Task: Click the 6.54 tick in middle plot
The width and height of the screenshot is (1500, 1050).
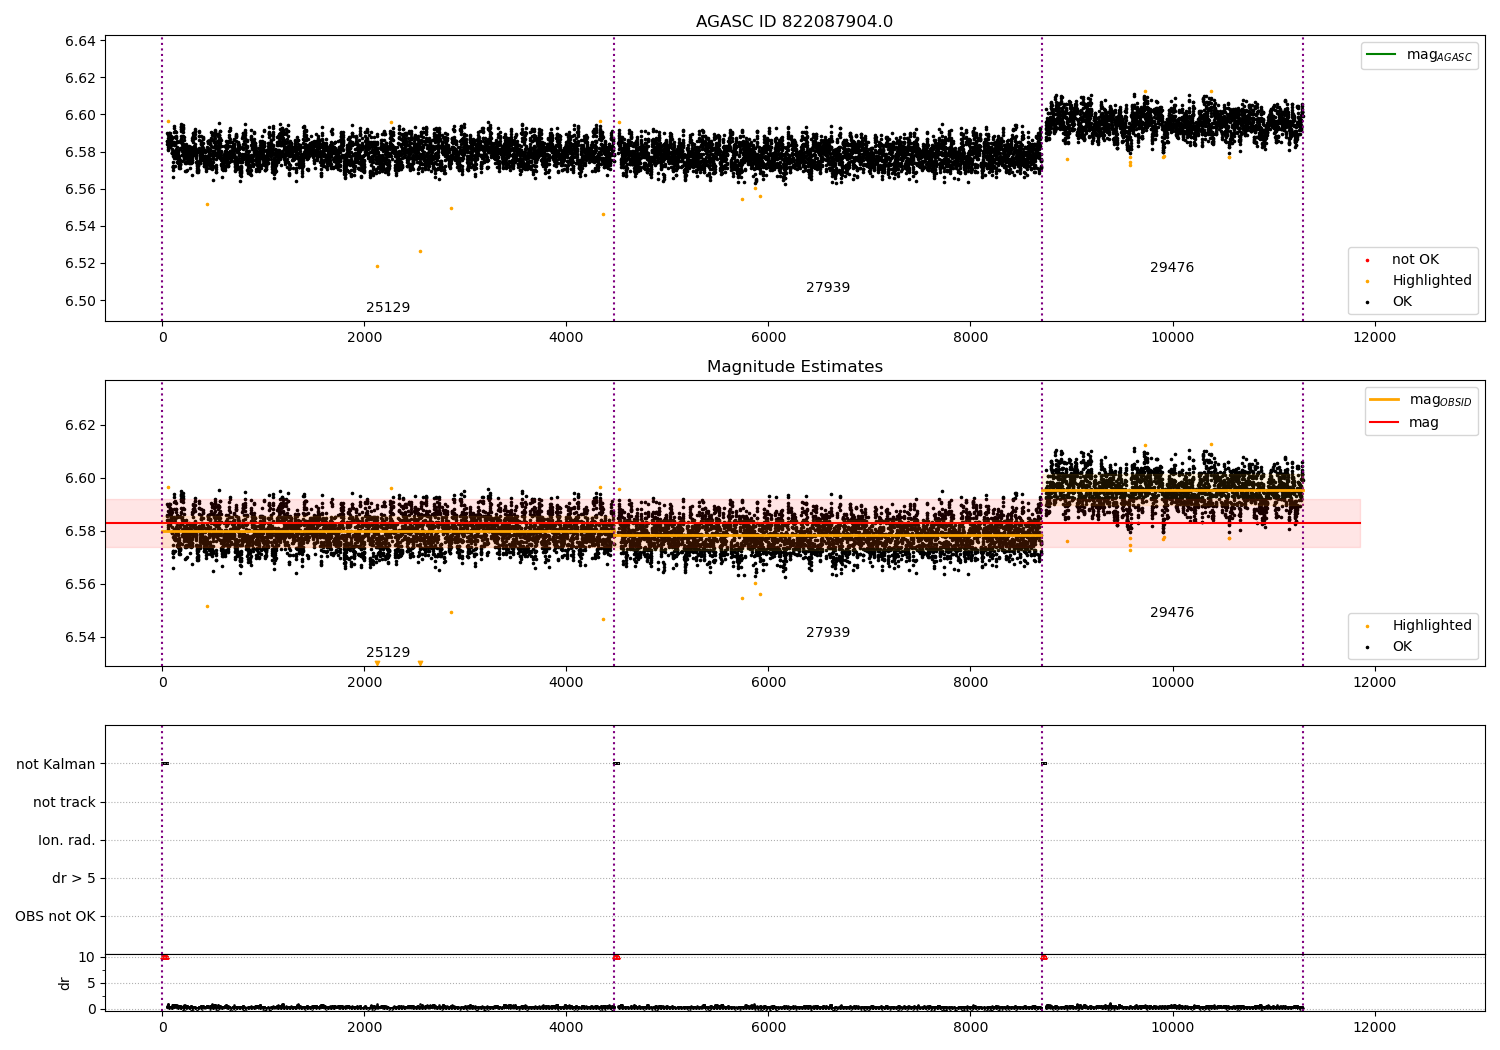Action: pos(80,637)
